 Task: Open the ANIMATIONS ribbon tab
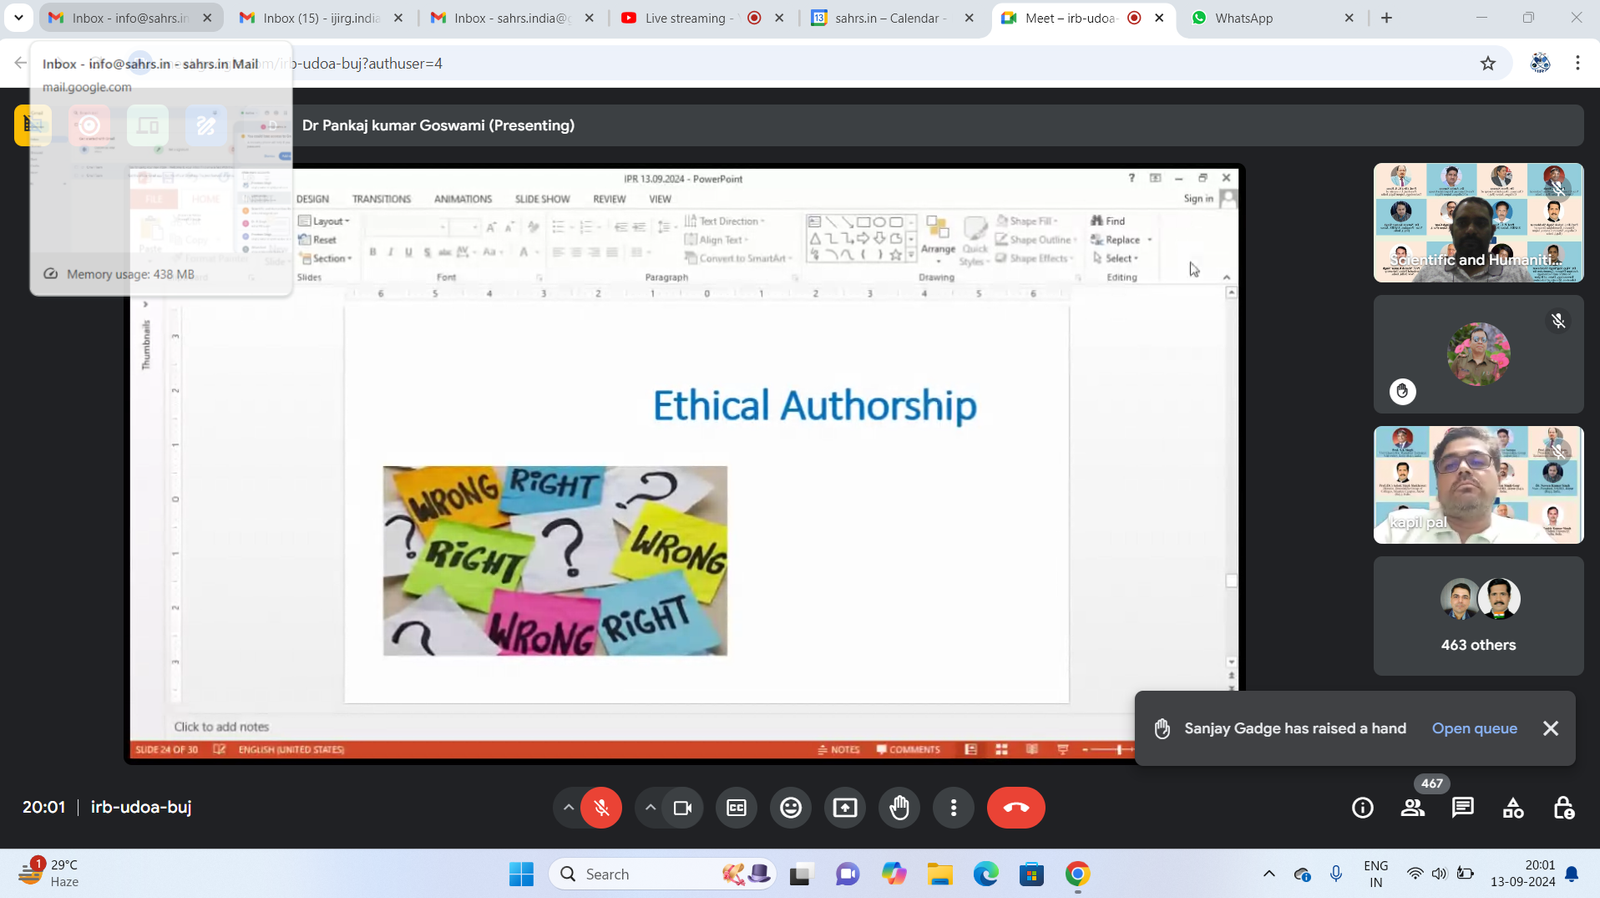coord(463,199)
